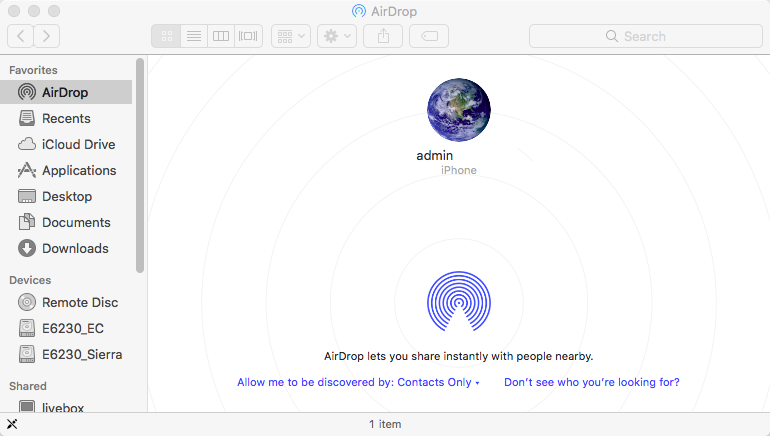Open the 'Allow me to be discovered by' dropdown

(358, 382)
